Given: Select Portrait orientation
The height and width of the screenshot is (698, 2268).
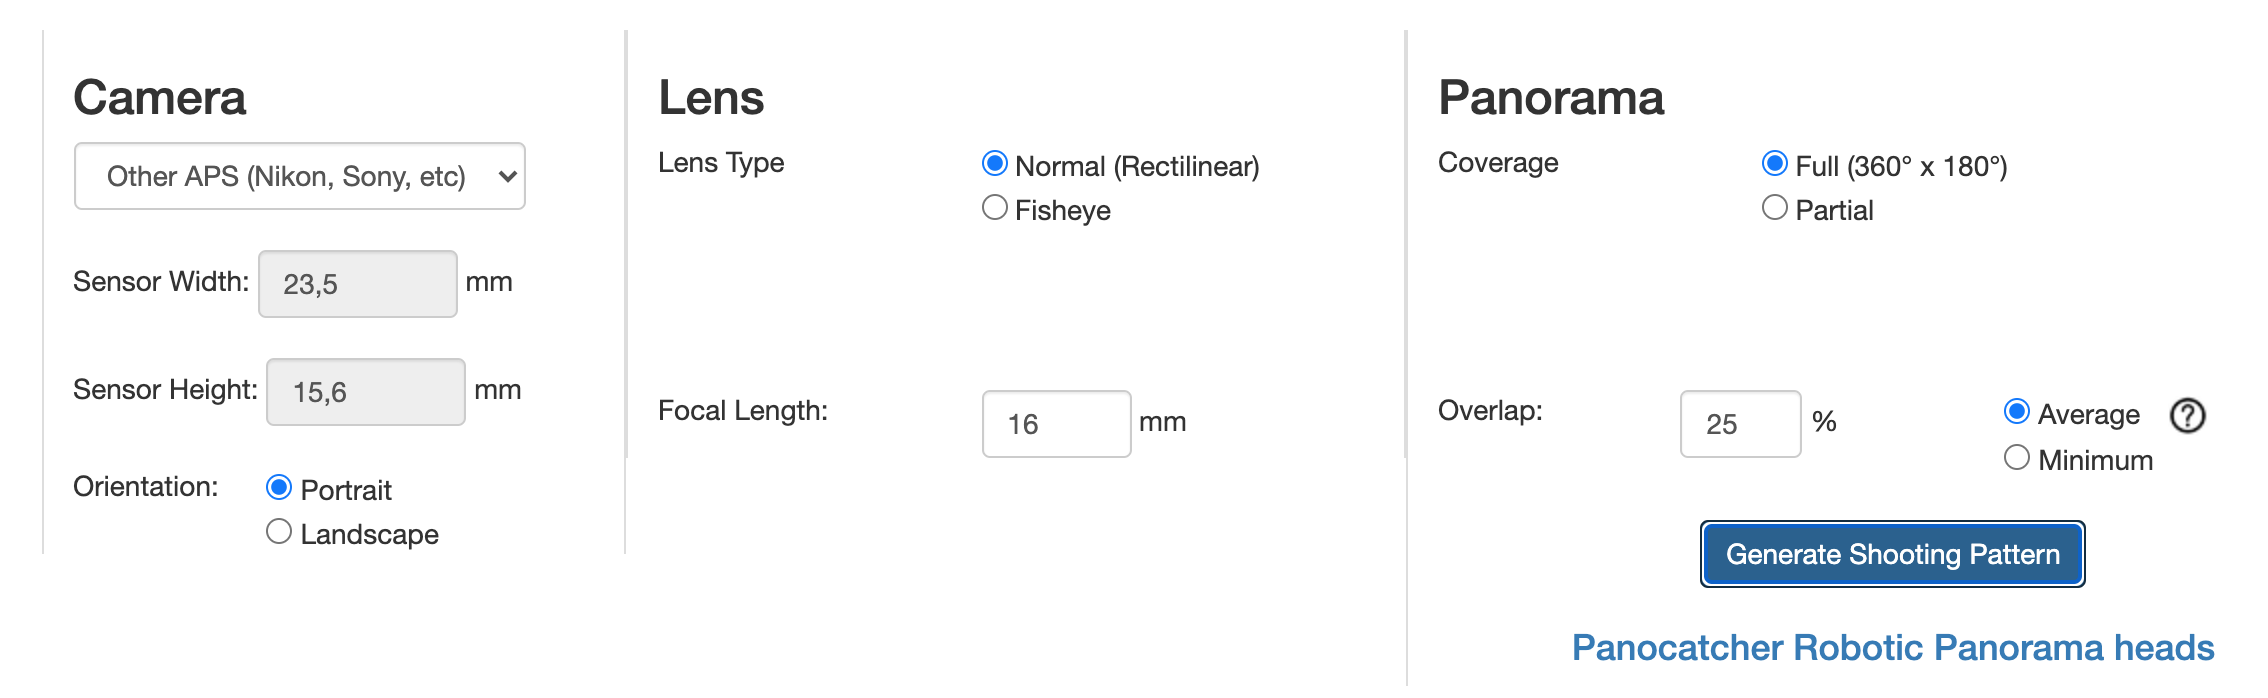Looking at the screenshot, I should (279, 487).
